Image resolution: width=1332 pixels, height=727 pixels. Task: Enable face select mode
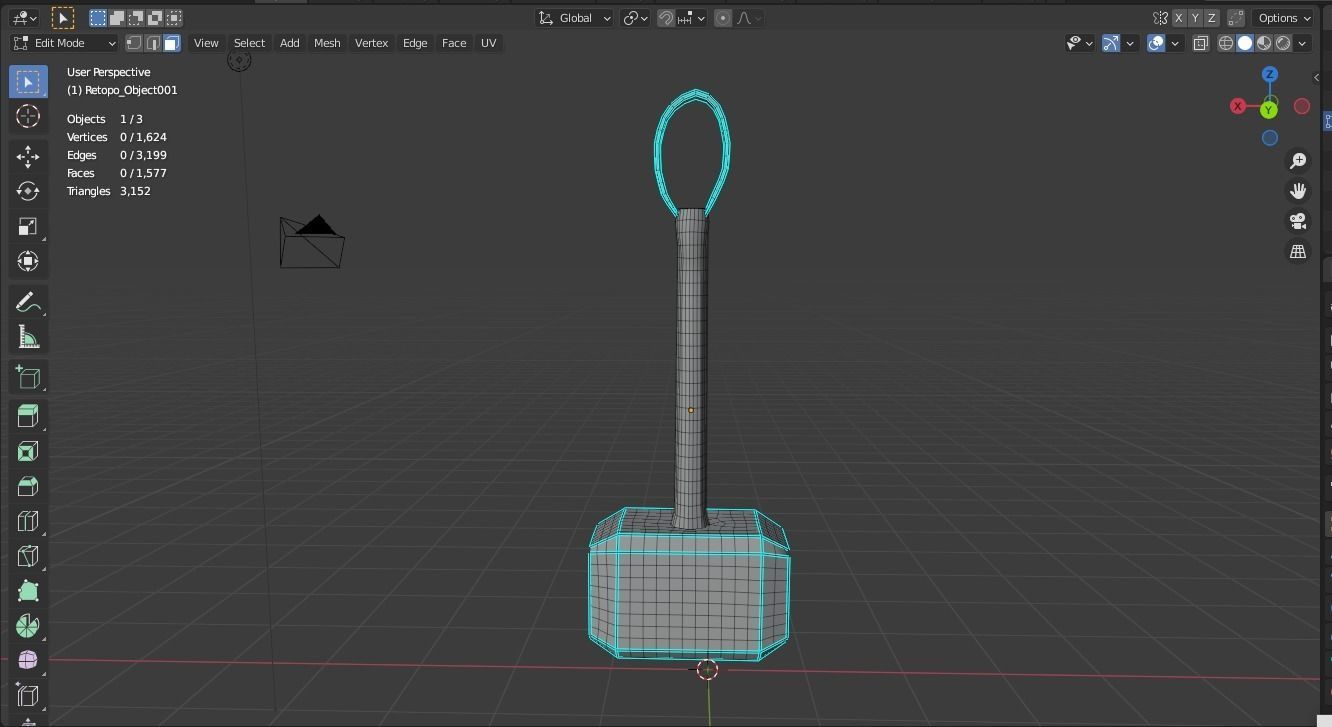(x=172, y=43)
